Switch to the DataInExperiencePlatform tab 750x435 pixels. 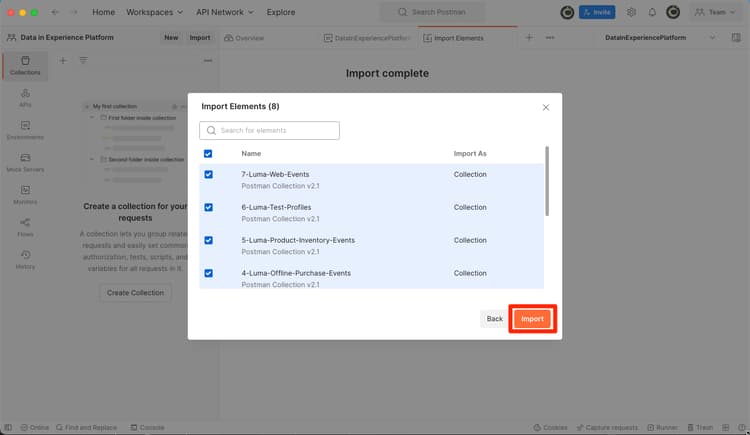click(x=367, y=38)
